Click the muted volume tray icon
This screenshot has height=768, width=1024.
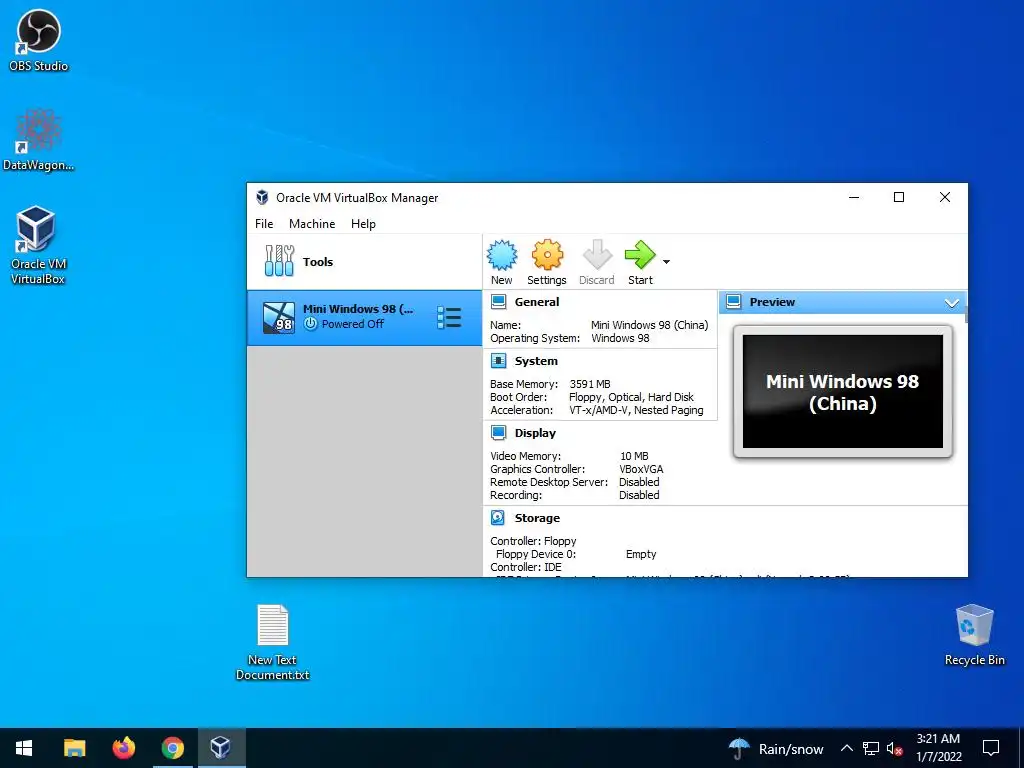[894, 748]
